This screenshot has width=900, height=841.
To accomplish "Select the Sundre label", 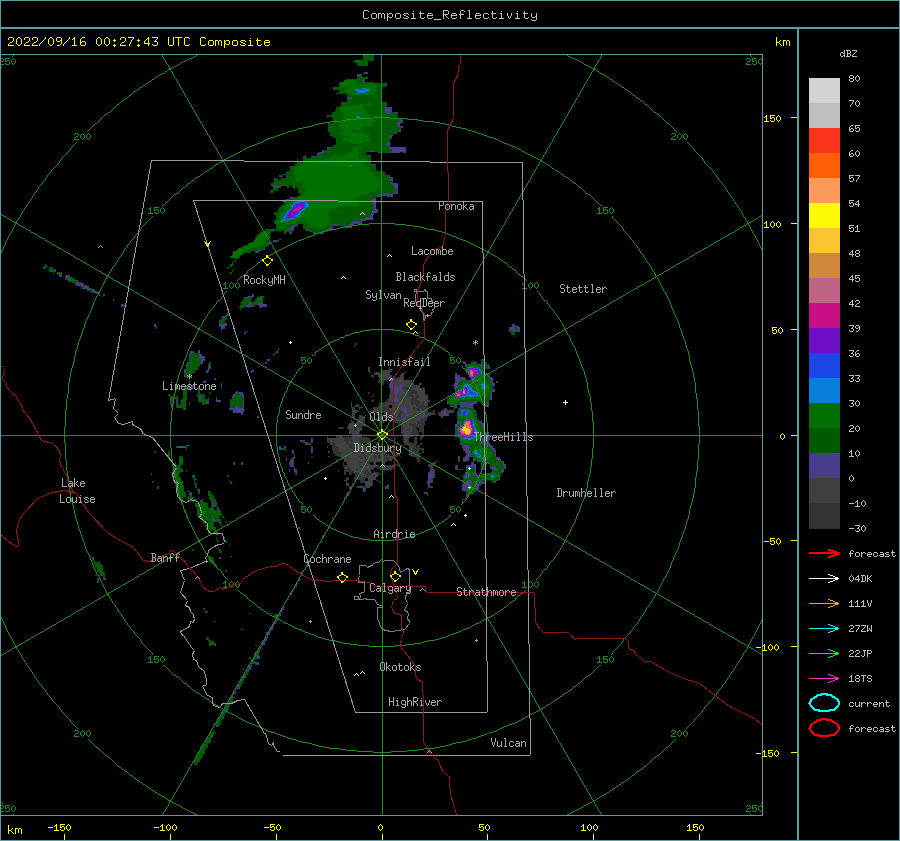I will tap(303, 414).
